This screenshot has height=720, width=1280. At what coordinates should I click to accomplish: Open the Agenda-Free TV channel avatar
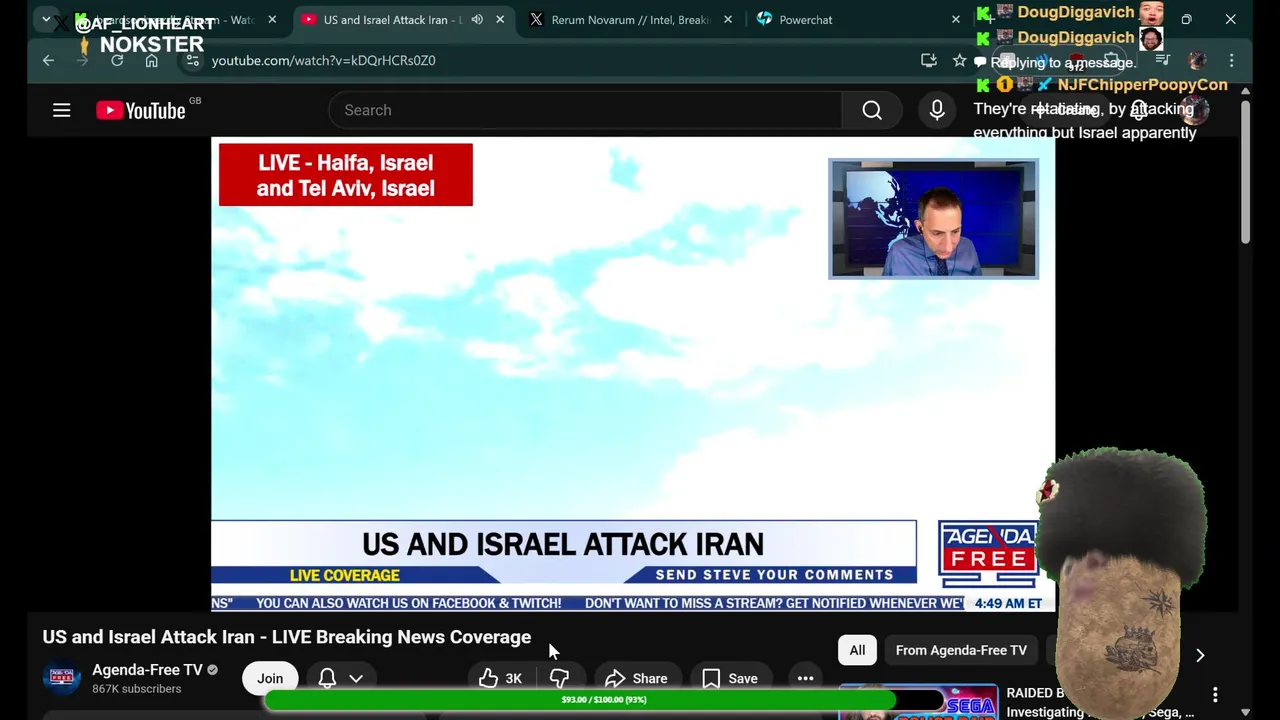click(61, 678)
